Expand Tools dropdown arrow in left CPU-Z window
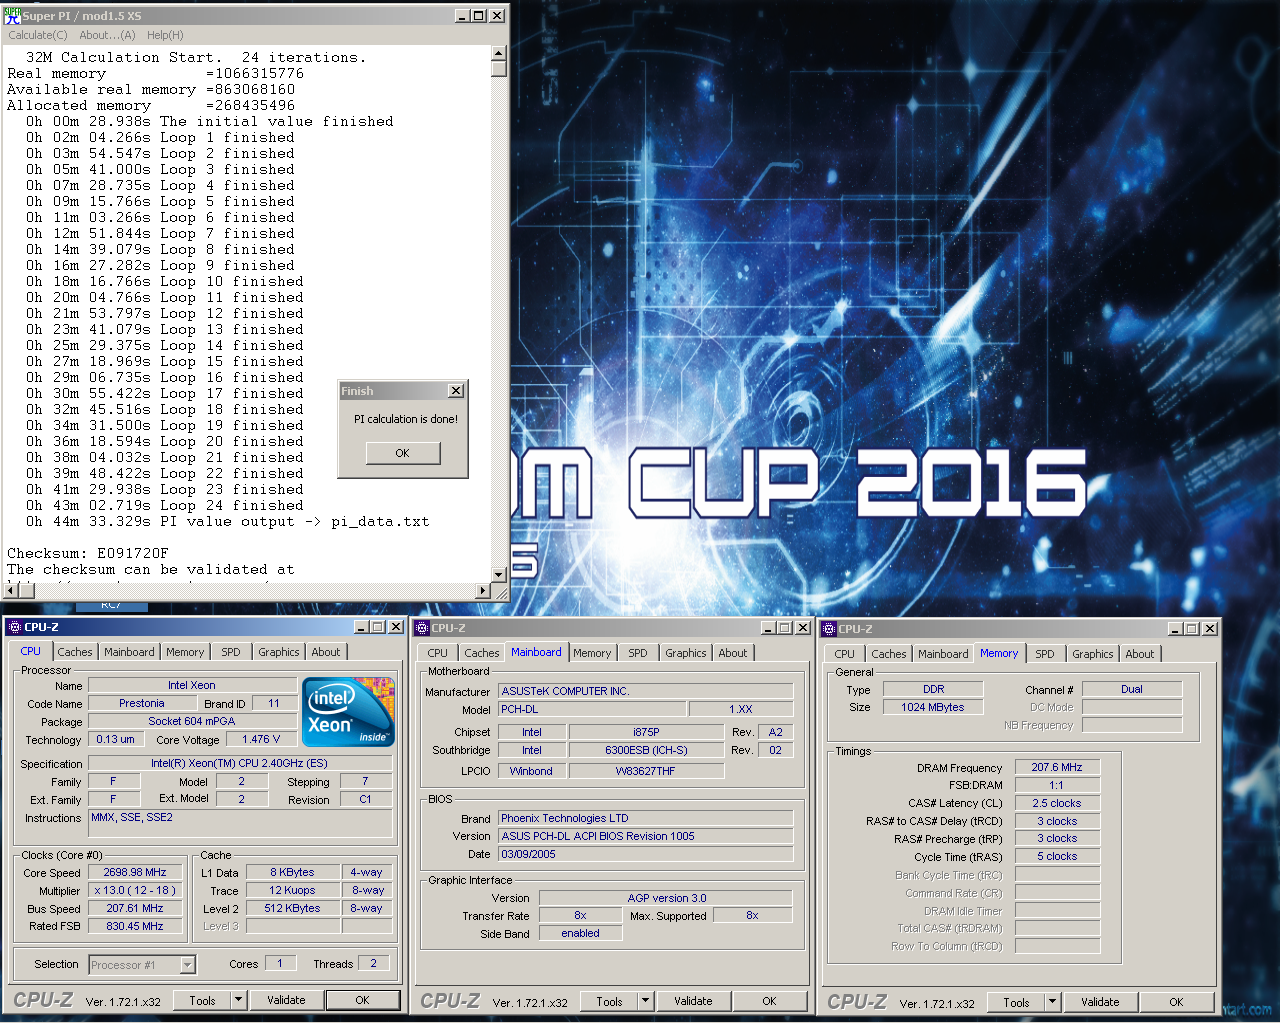This screenshot has width=1280, height=1024. pos(238,1000)
